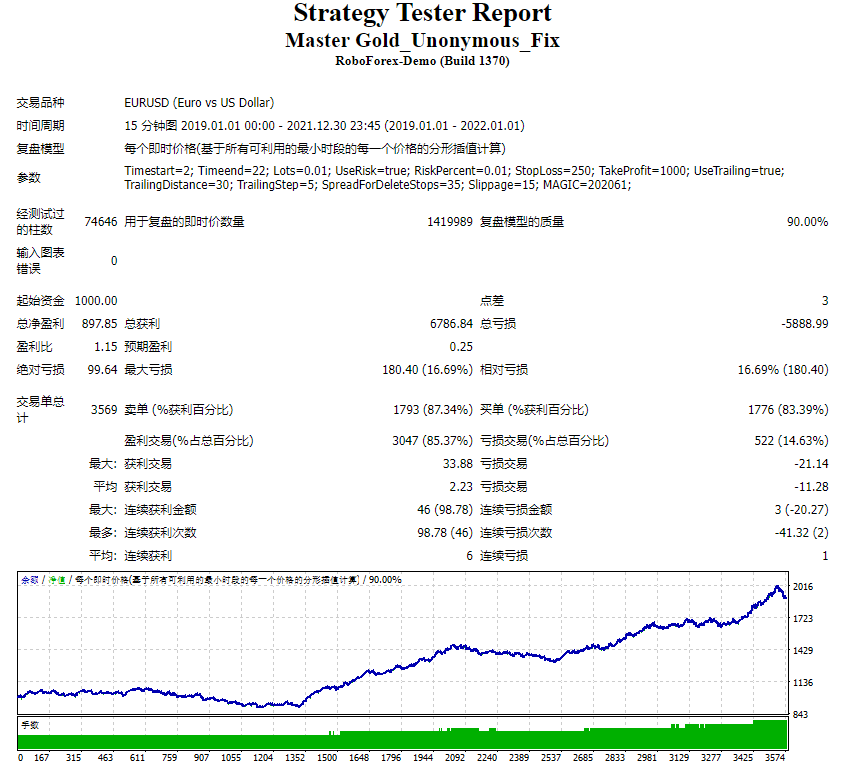
Task: Click the 1000.00 initial deposit value
Action: [x=96, y=301]
